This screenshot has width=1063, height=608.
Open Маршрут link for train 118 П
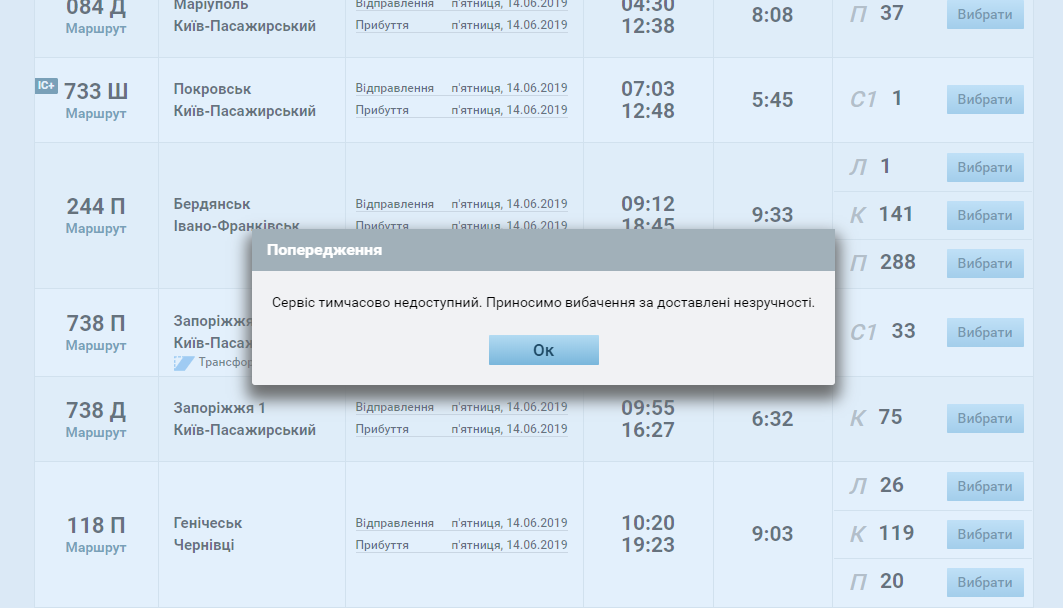[96, 548]
